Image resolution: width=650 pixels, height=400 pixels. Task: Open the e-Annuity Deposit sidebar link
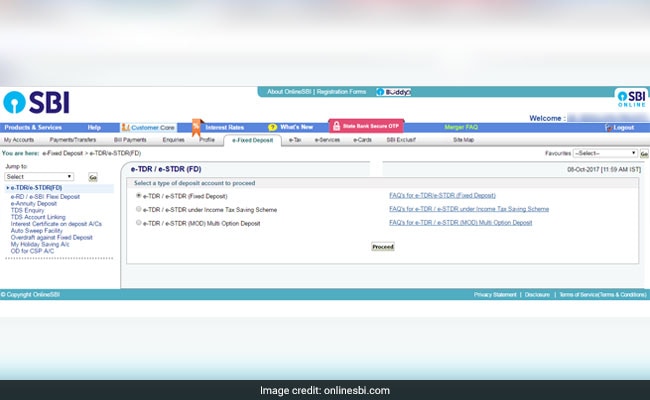click(34, 204)
